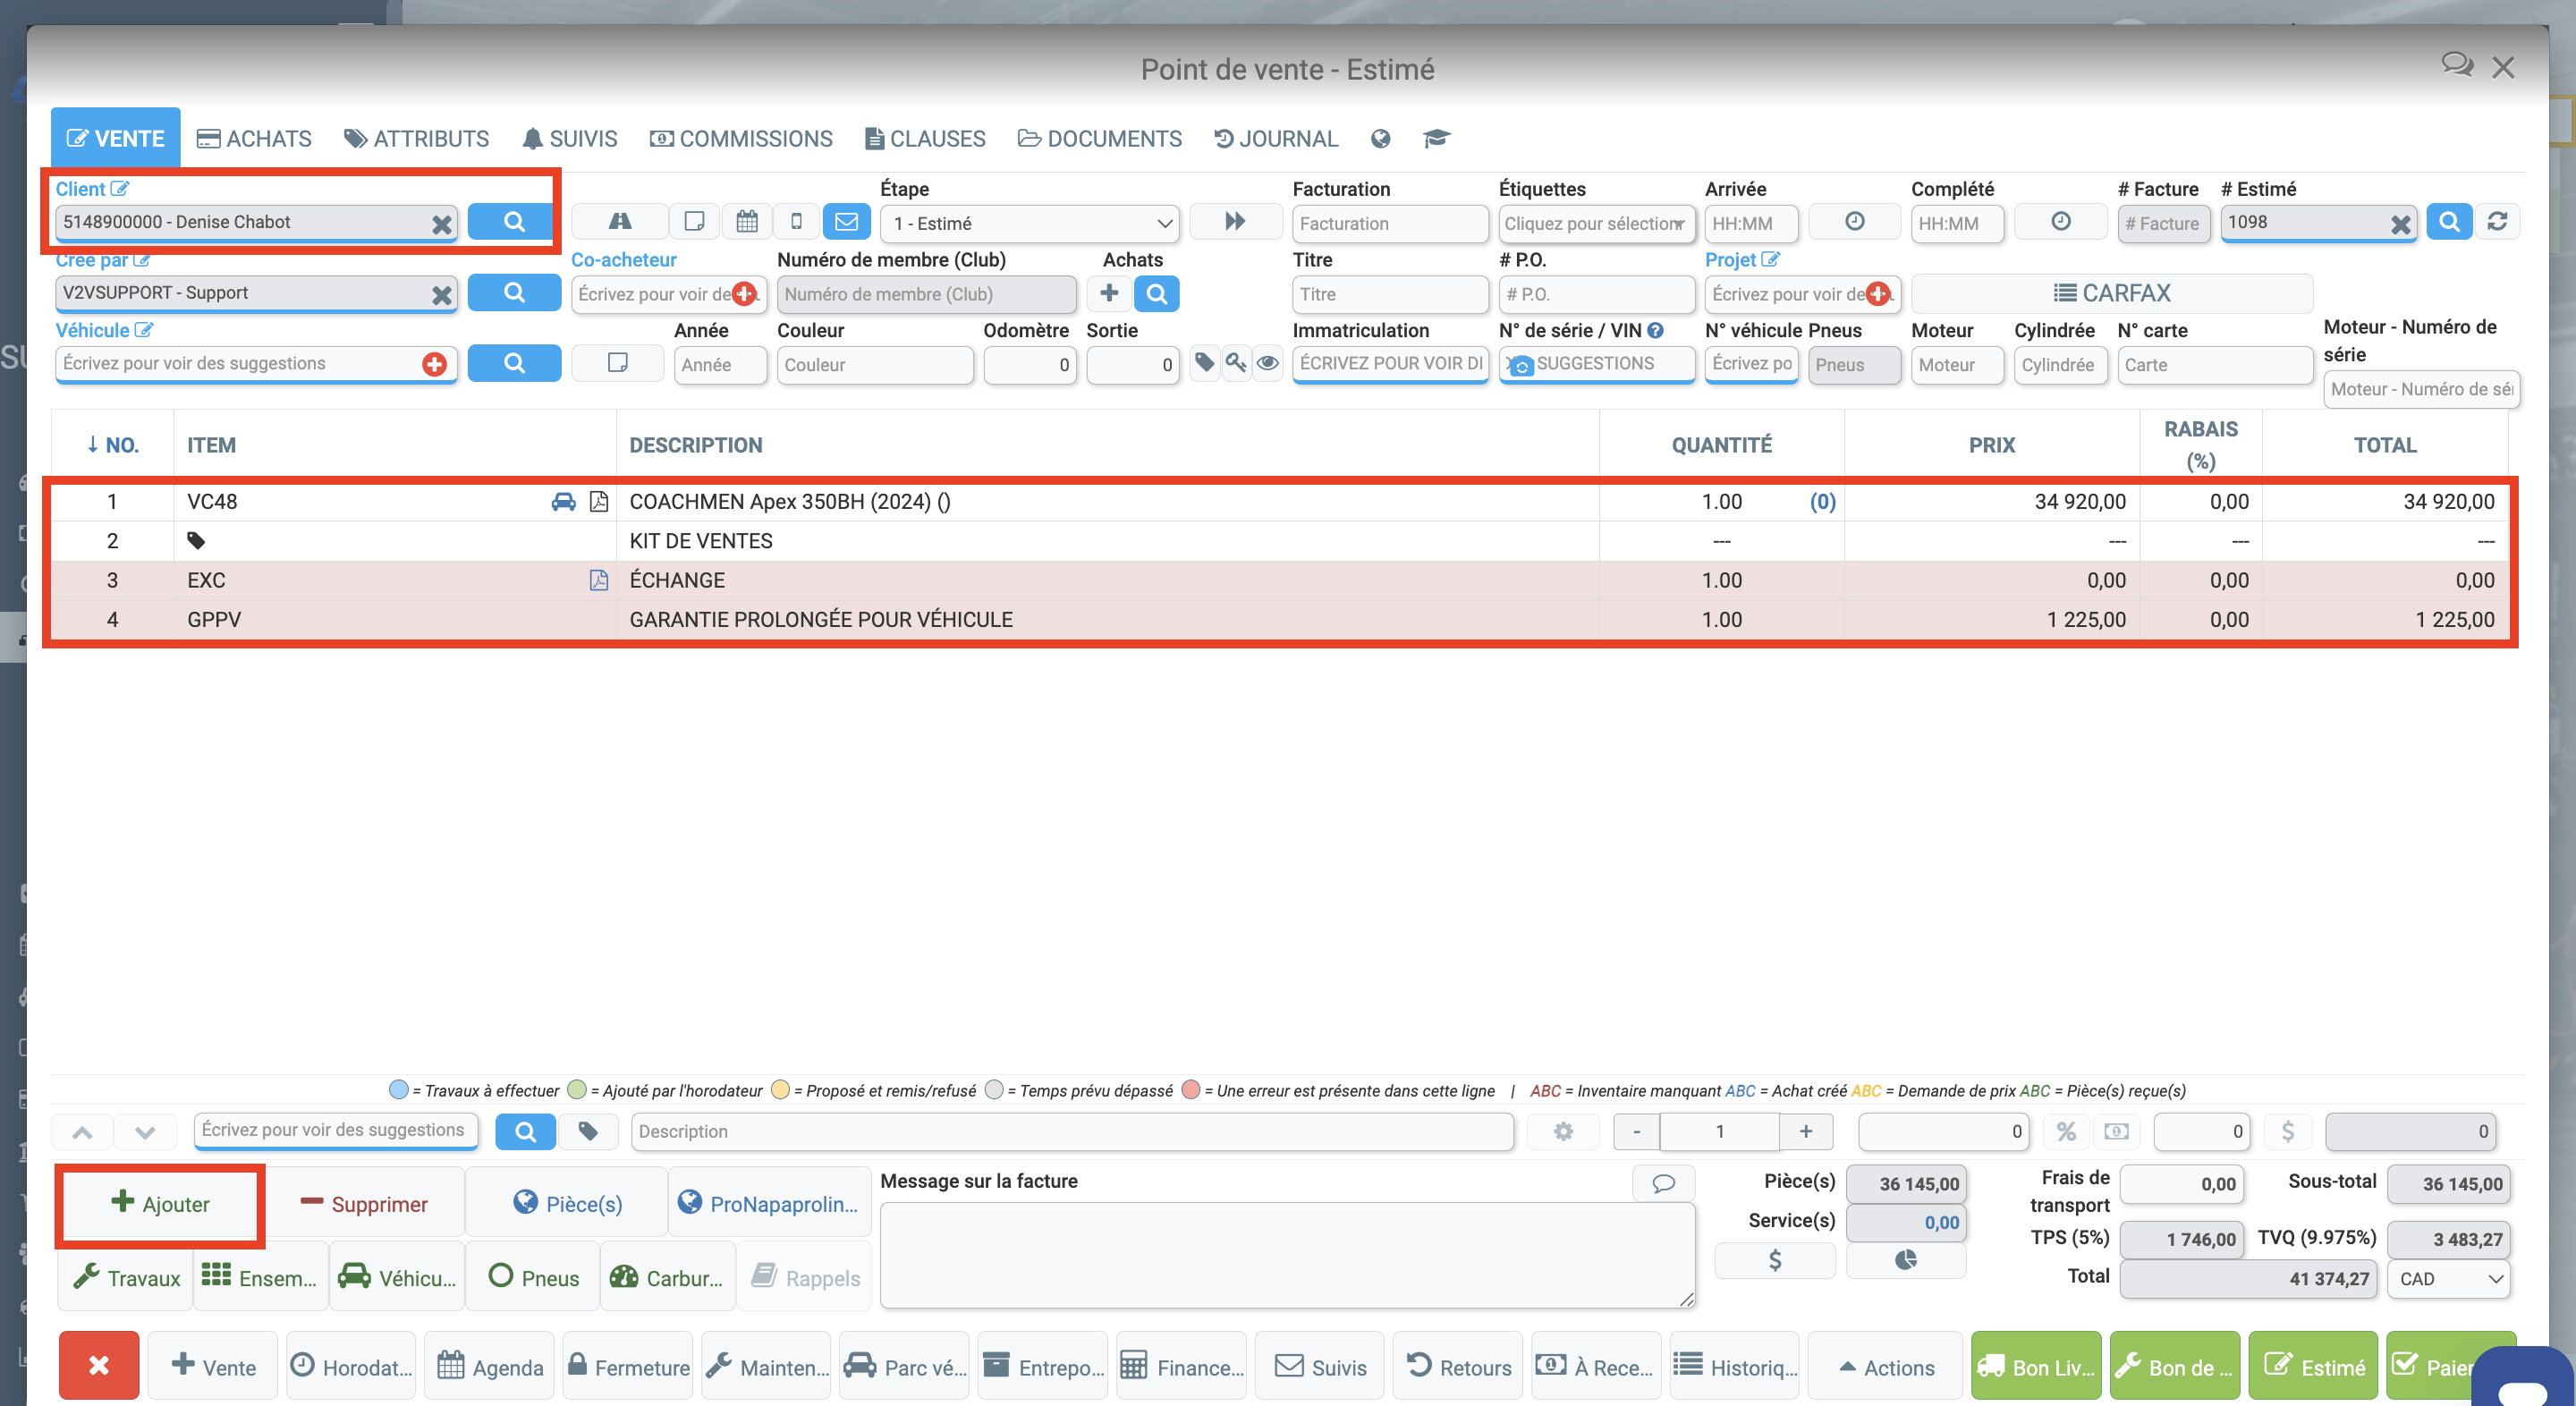Image resolution: width=2576 pixels, height=1406 pixels.
Task: Click the Travaux button
Action: pyautogui.click(x=126, y=1276)
